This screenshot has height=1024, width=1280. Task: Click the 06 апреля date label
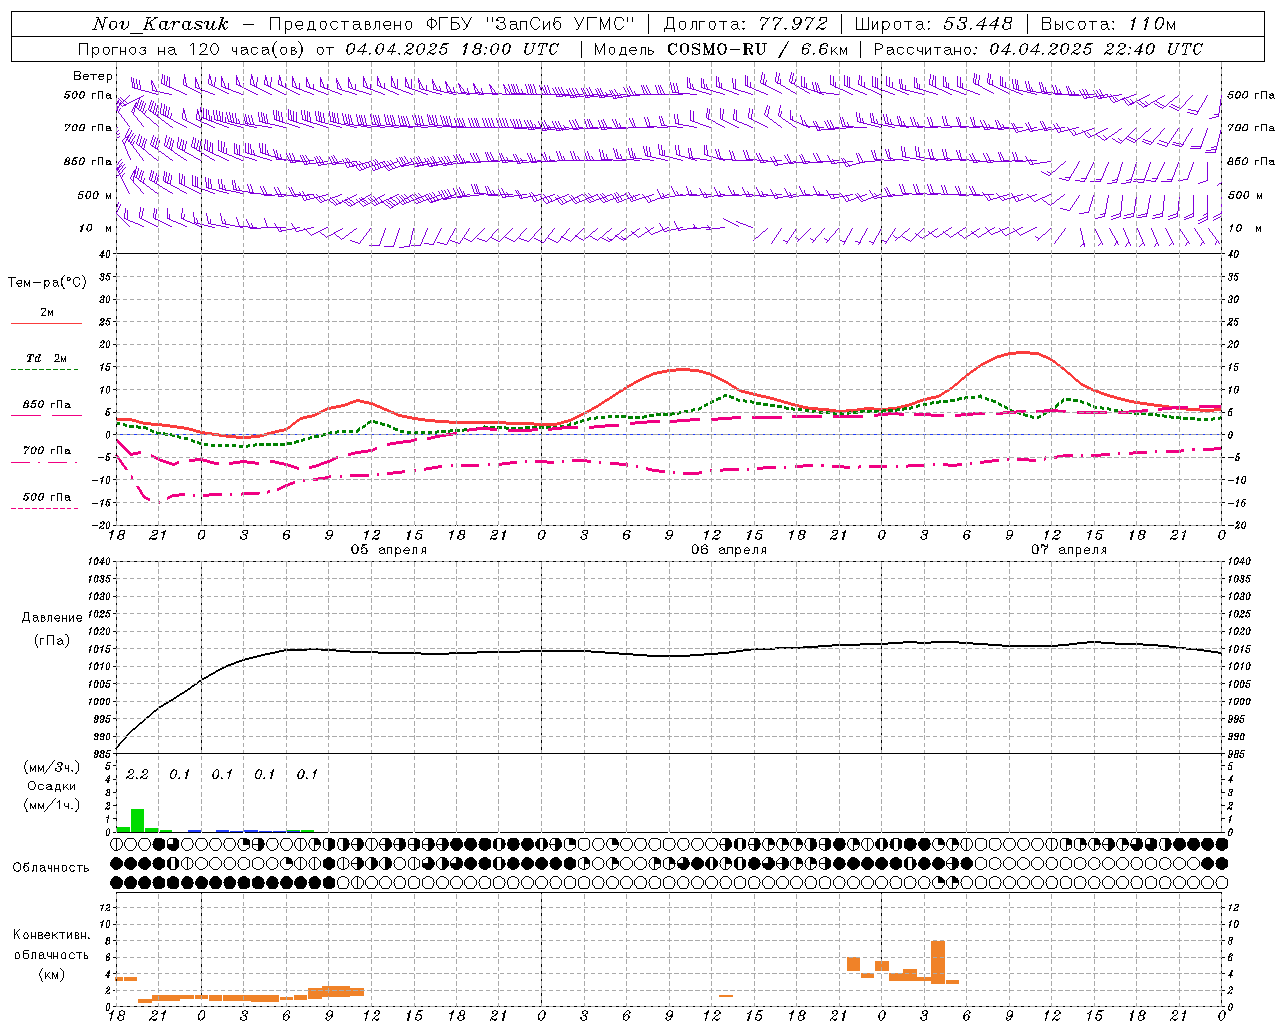pos(729,550)
